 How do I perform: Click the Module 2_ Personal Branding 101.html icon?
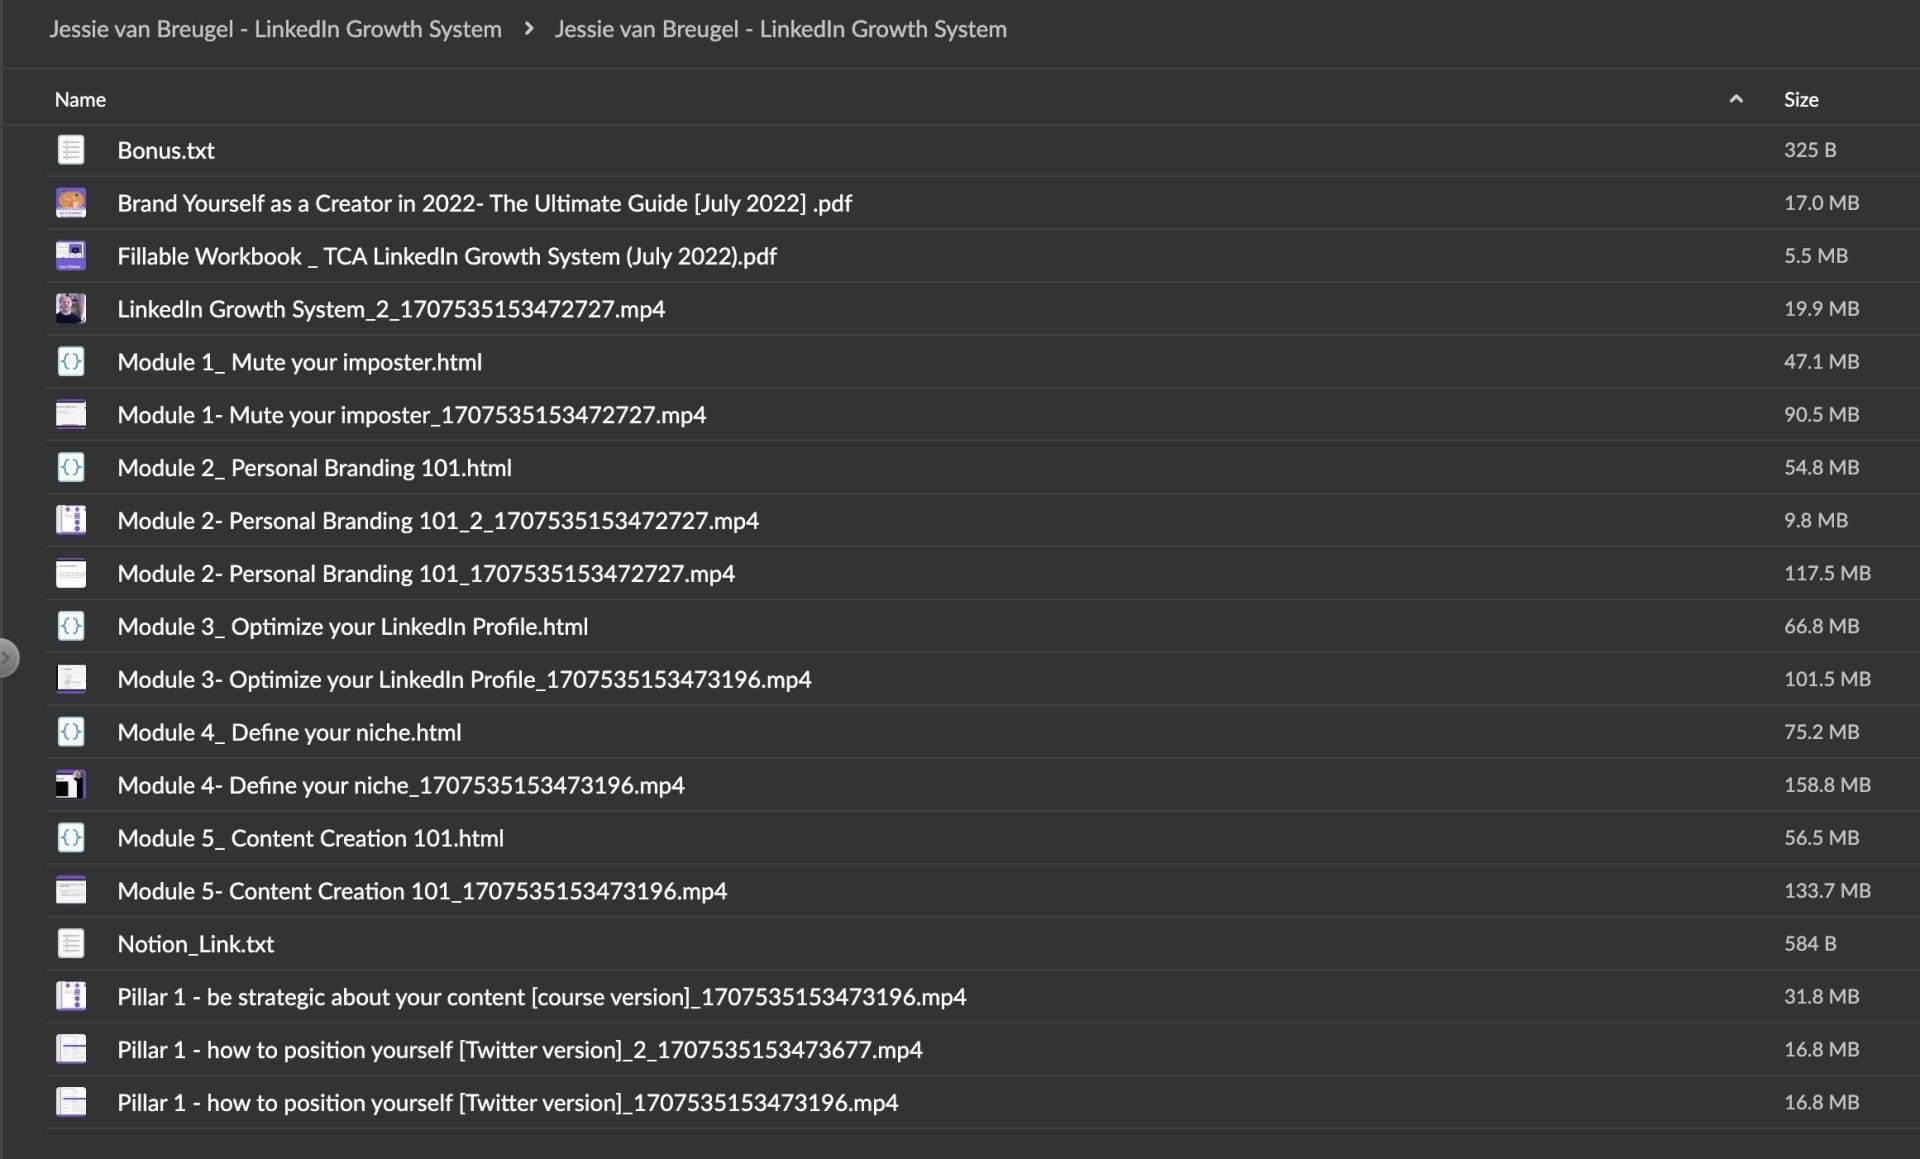(71, 468)
